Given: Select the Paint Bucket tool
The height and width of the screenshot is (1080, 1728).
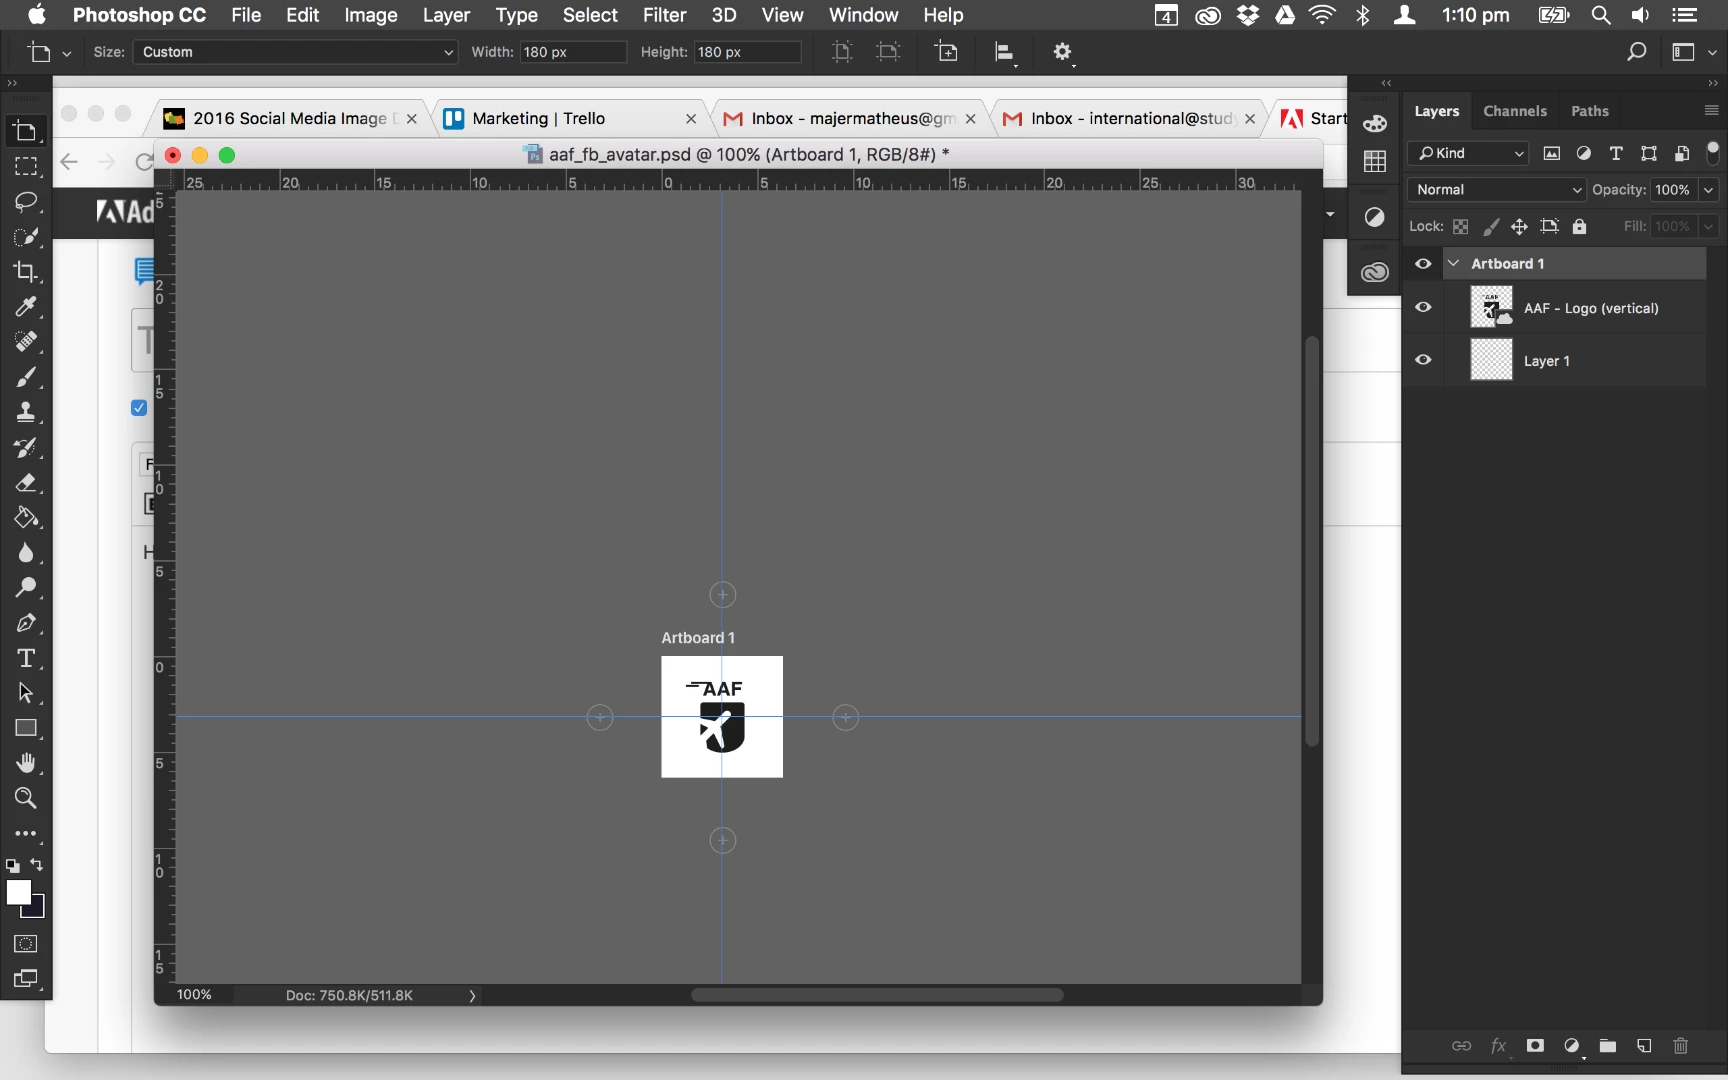Looking at the screenshot, I should point(26,517).
